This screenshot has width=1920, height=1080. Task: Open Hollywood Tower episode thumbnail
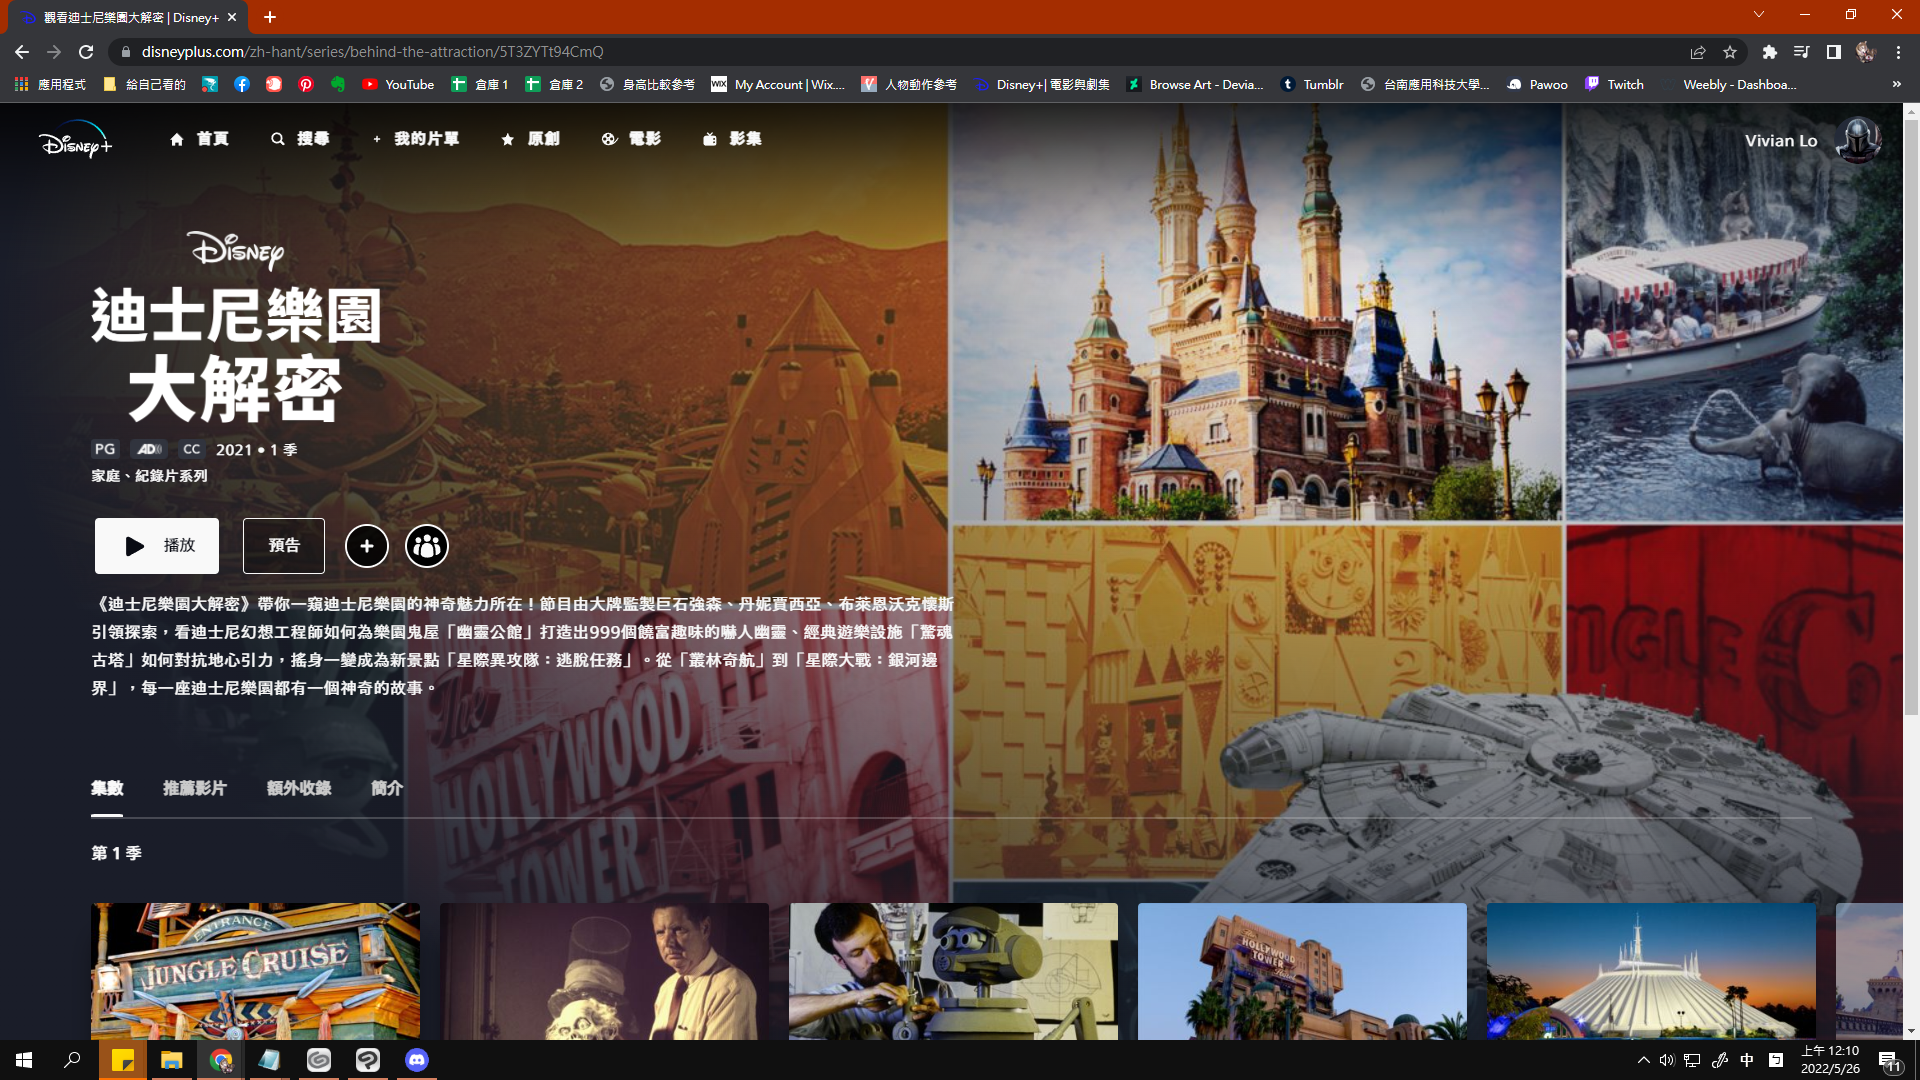coord(1302,971)
